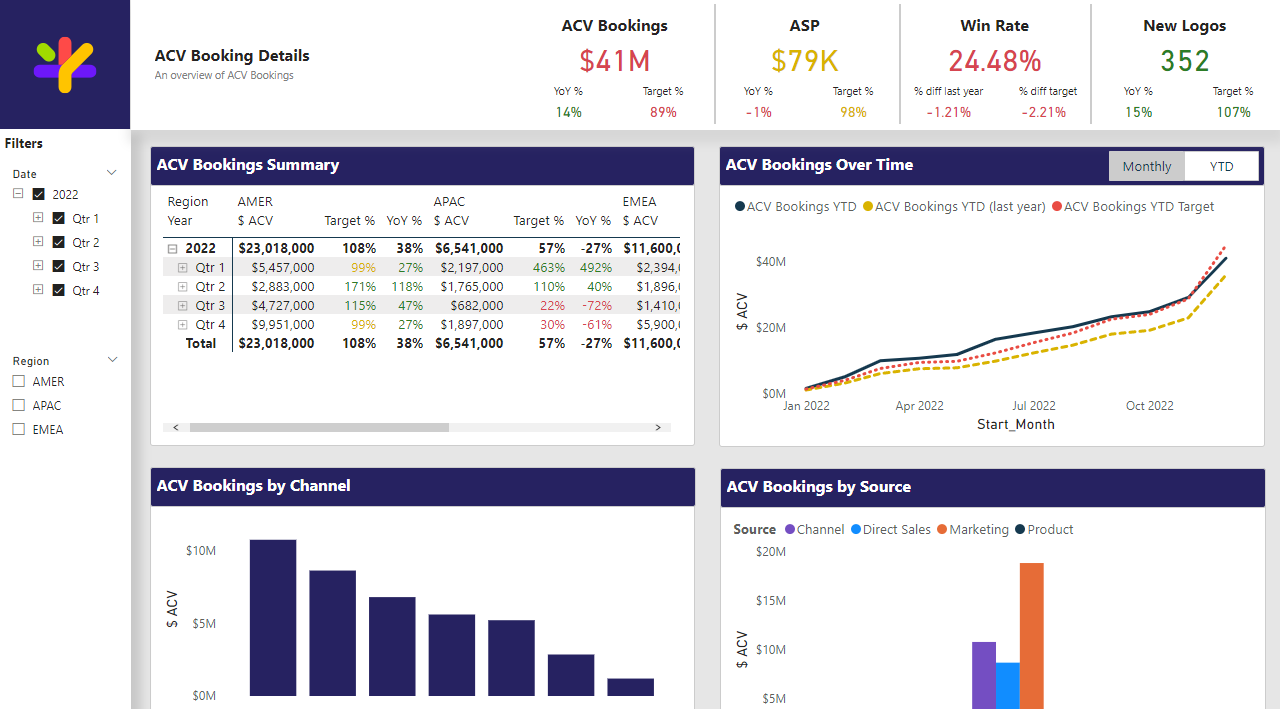Click the 352 New Logos value
This screenshot has width=1280, height=709.
(1185, 61)
